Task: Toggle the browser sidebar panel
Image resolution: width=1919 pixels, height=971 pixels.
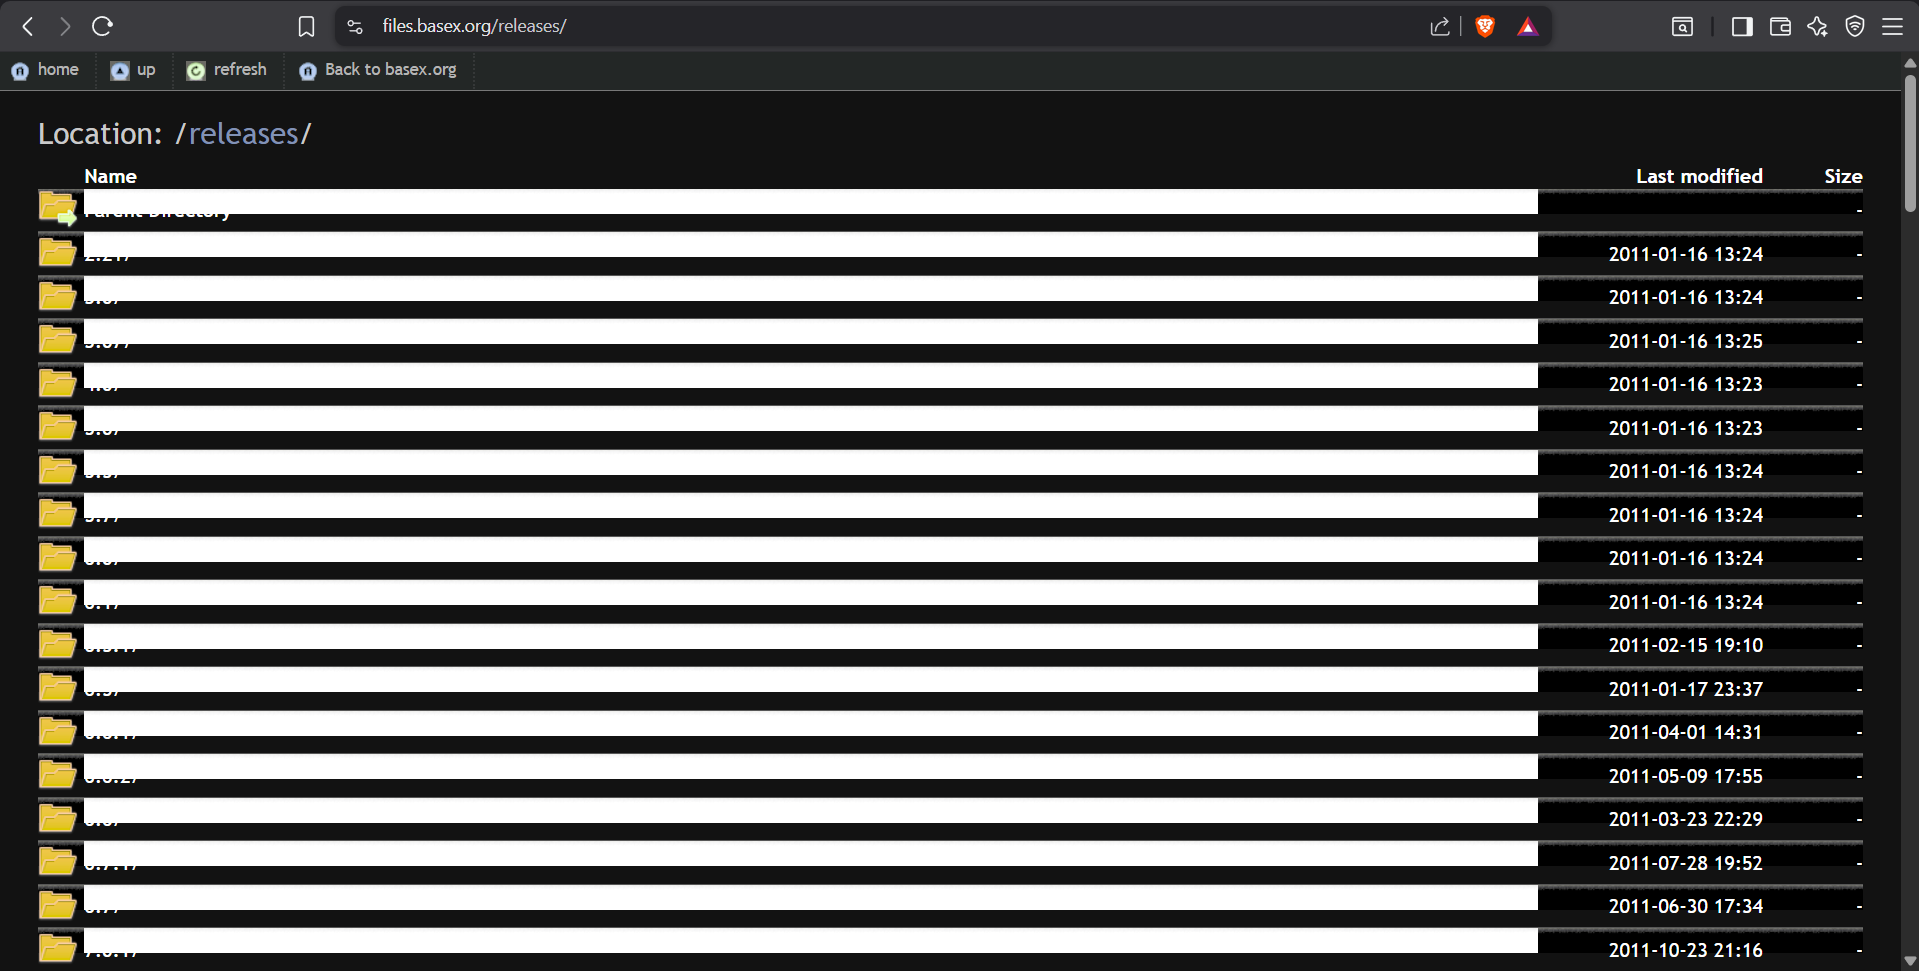Action: click(x=1741, y=27)
